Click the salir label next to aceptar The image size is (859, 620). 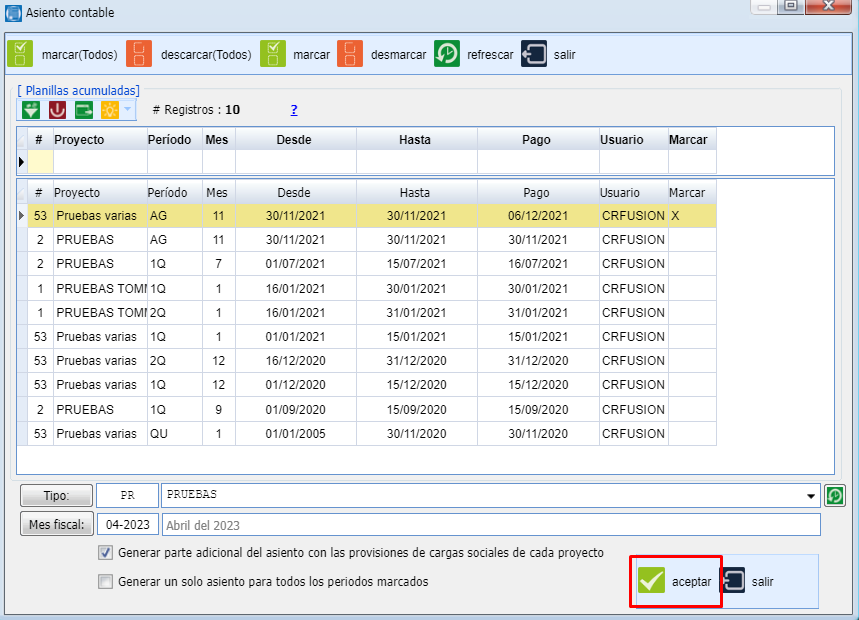coord(762,582)
